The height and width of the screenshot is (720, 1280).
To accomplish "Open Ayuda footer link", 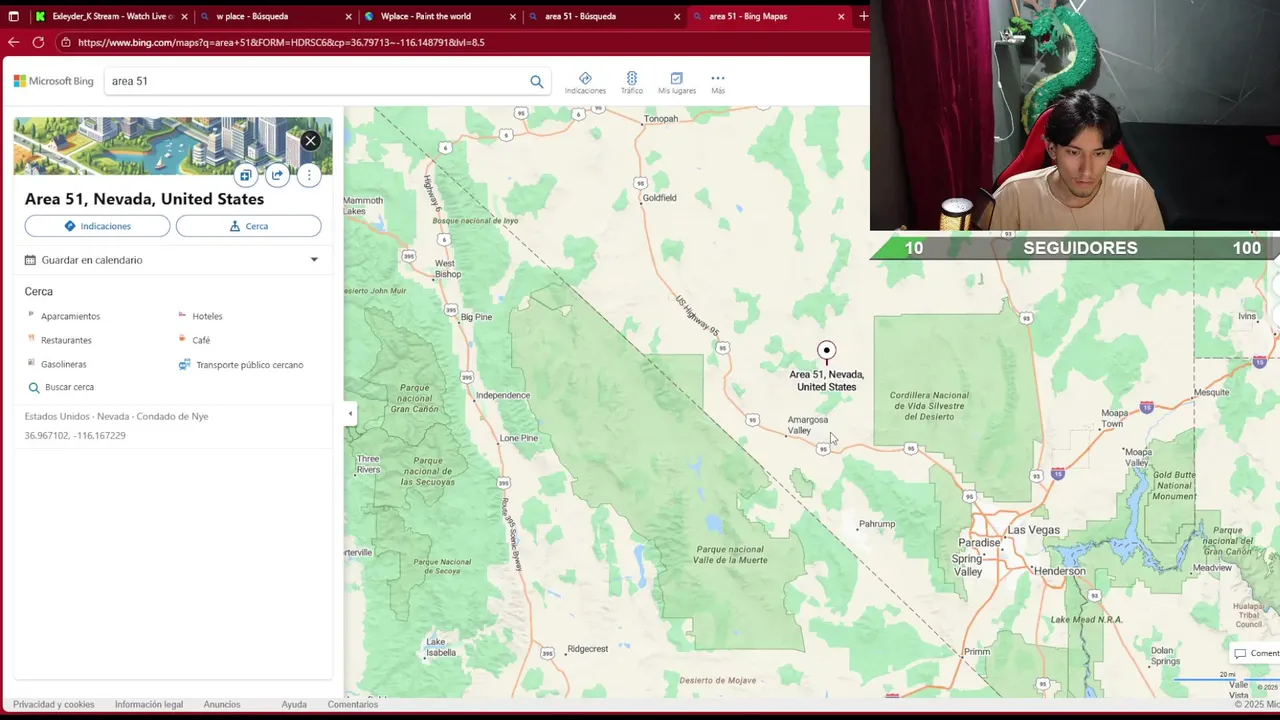I will (x=294, y=705).
